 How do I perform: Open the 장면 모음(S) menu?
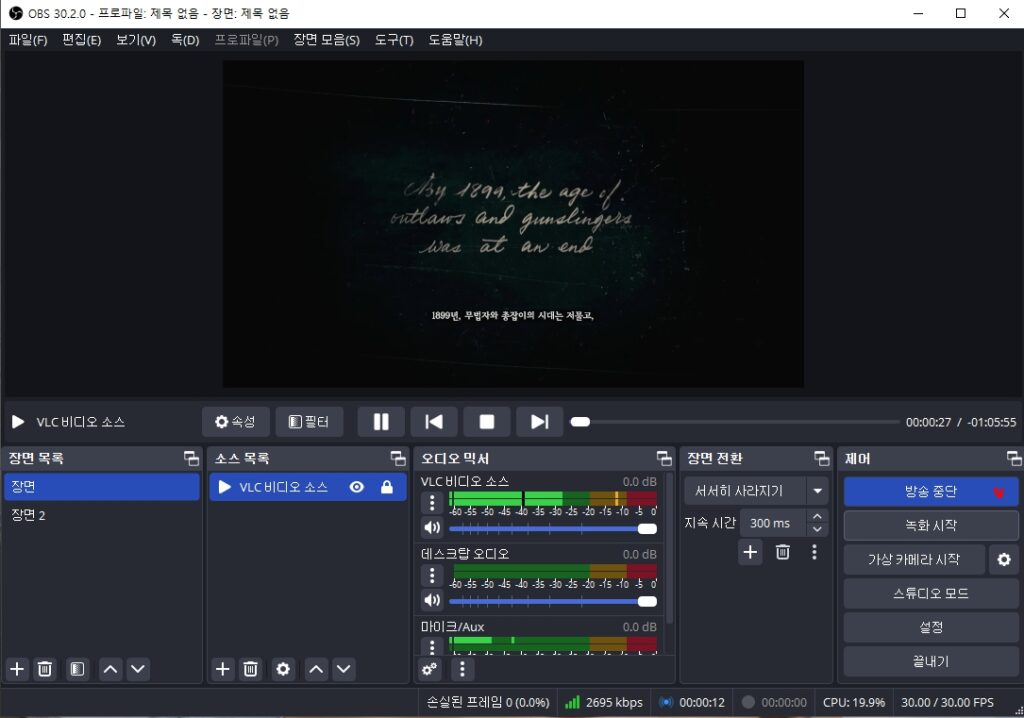coord(327,40)
